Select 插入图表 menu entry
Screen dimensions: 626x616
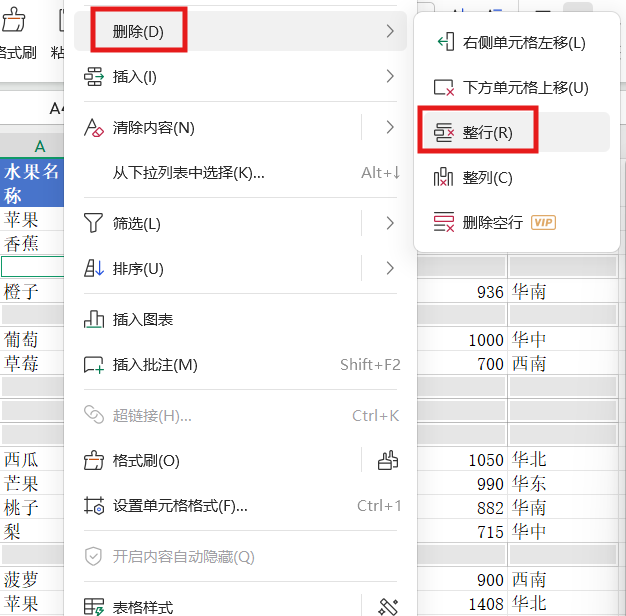(x=240, y=320)
